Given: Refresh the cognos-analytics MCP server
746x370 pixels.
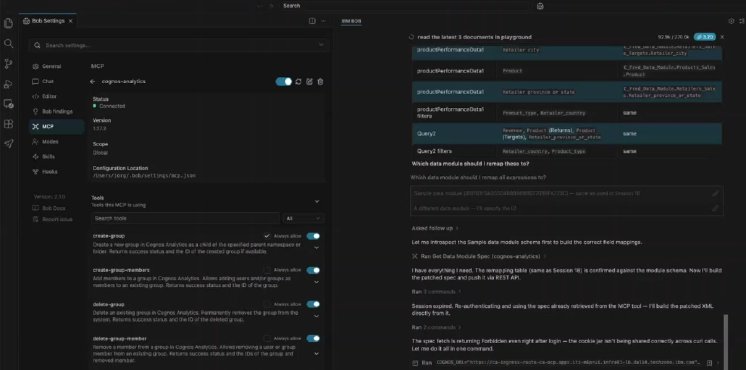Looking at the screenshot, I should 298,82.
